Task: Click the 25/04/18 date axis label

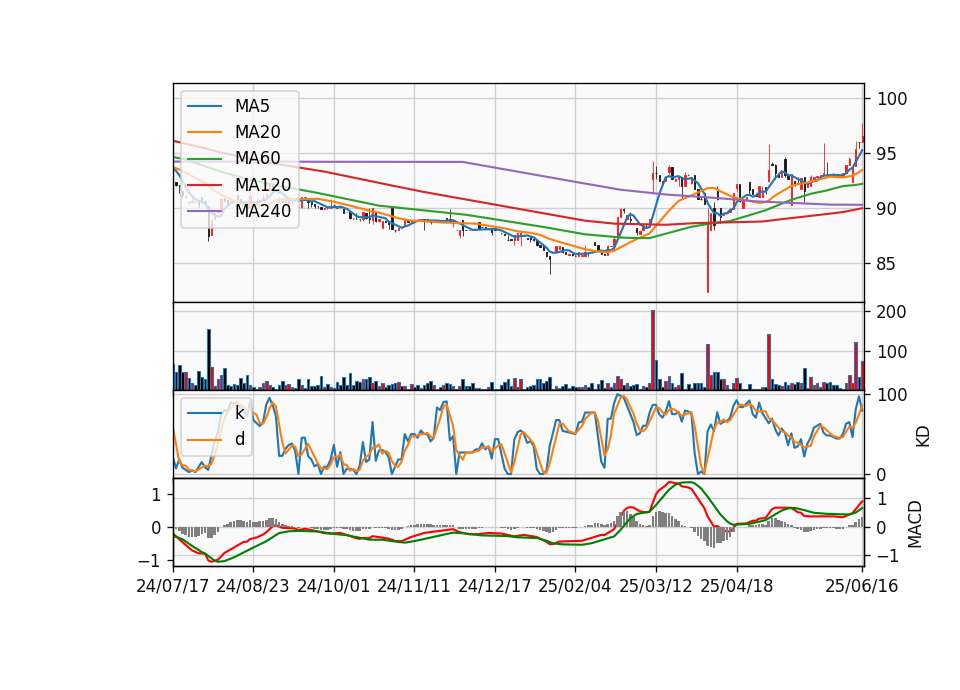Action: 737,586
